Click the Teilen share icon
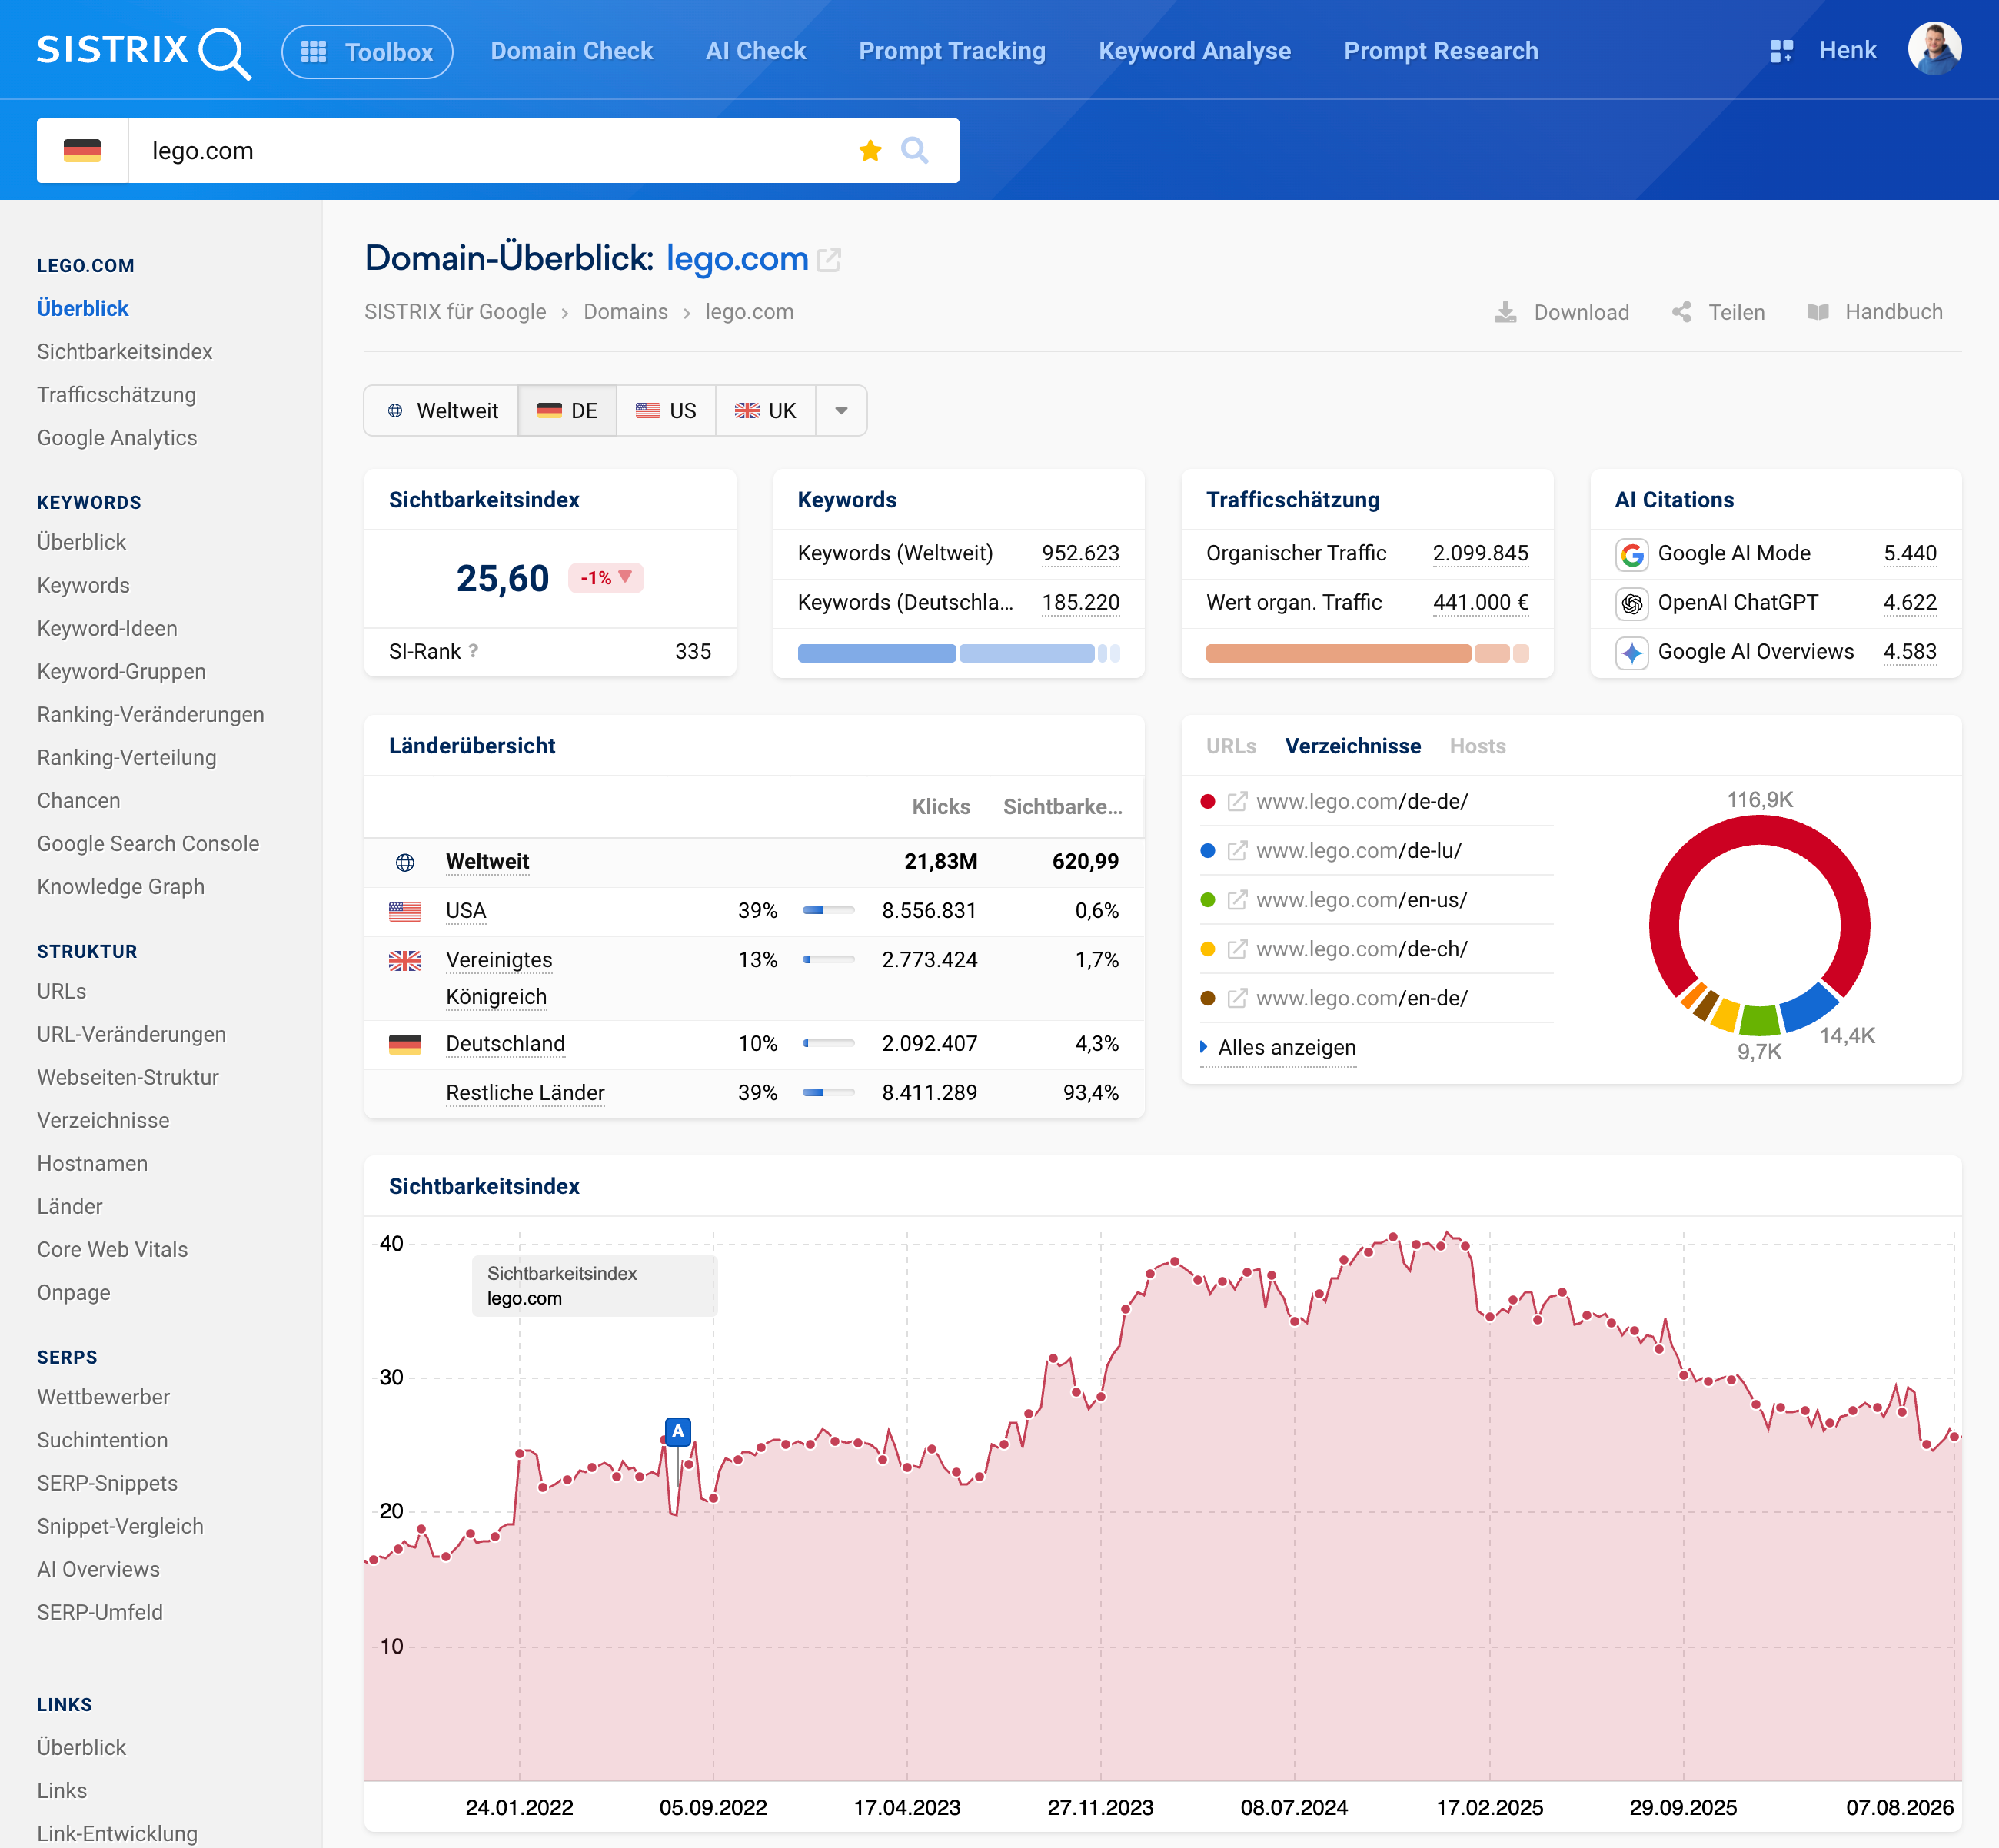1999x1848 pixels. [x=1682, y=312]
